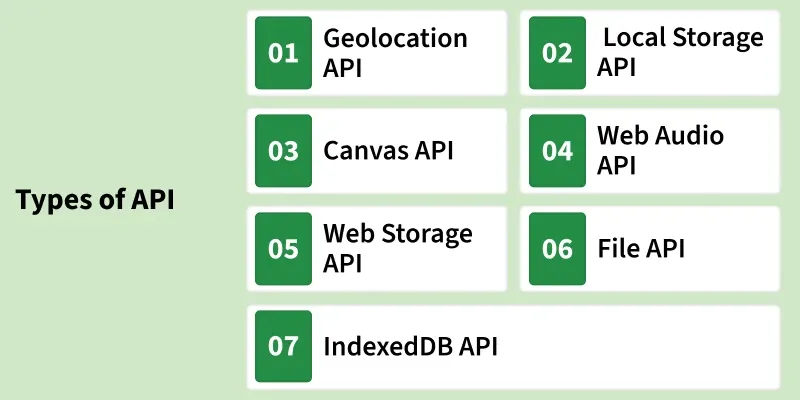Image resolution: width=800 pixels, height=400 pixels.
Task: Open the IndexedDB API label
Action: click(410, 346)
